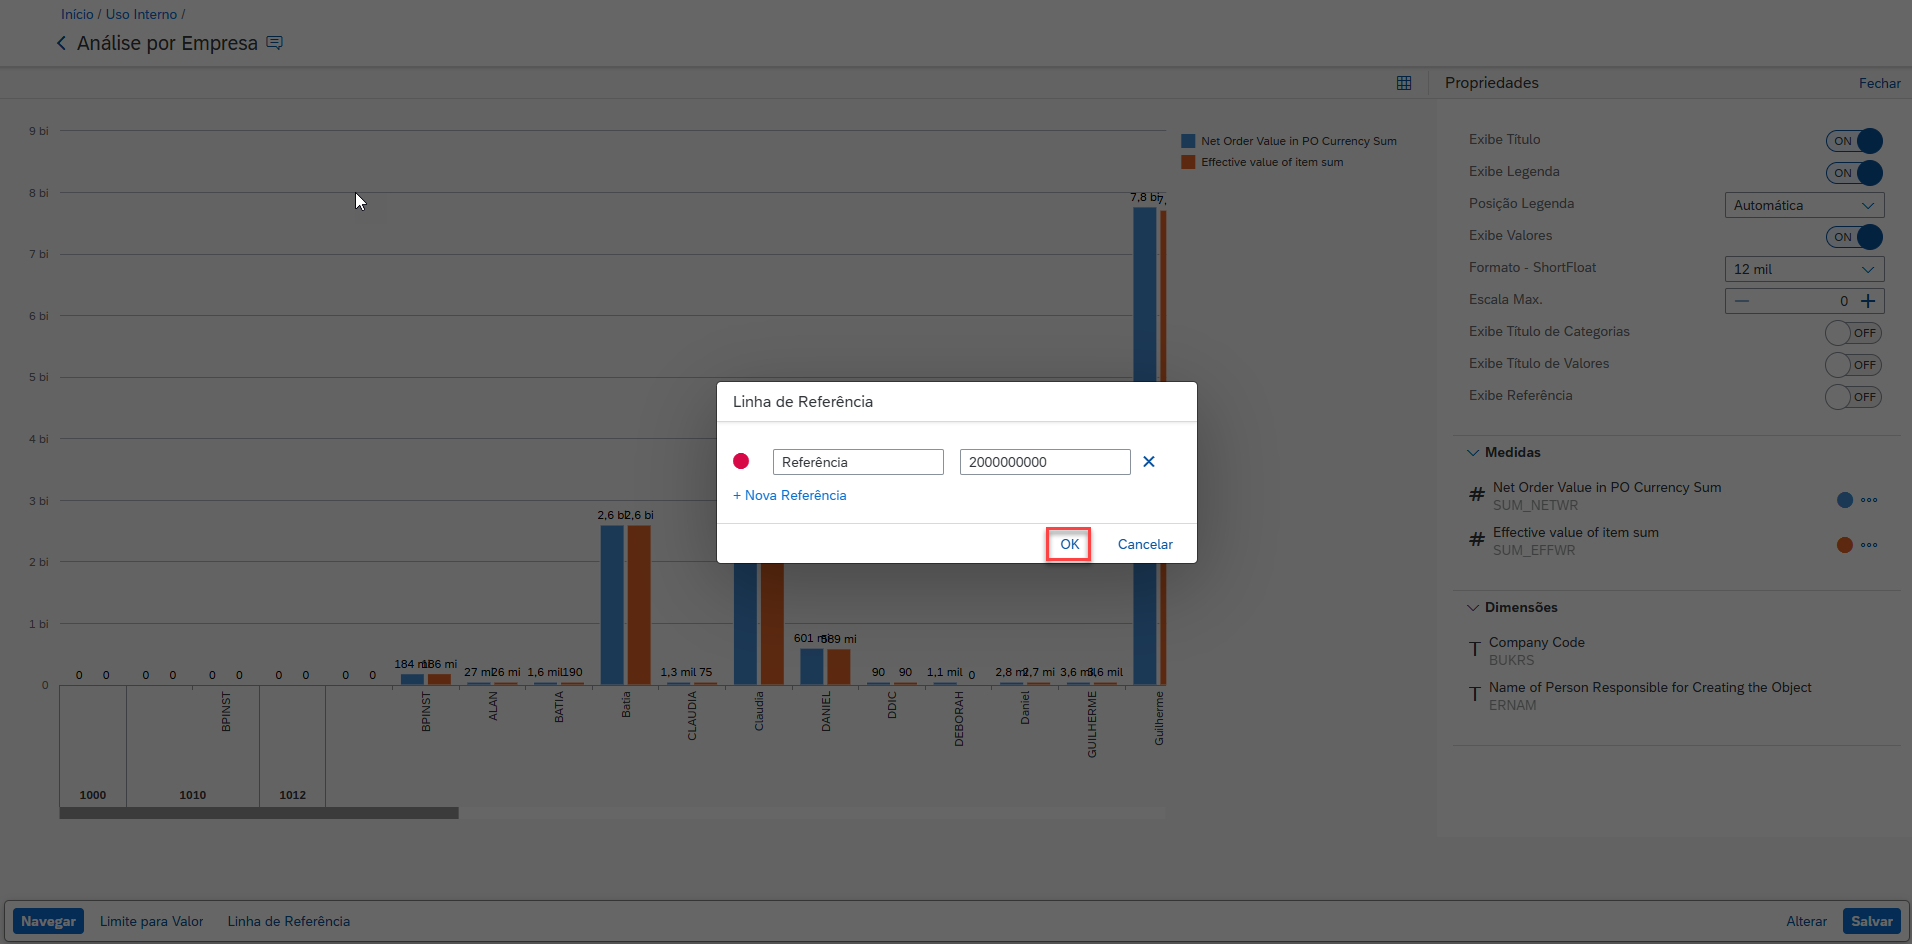Open options menu for Net Order Value measure
The height and width of the screenshot is (944, 1912).
pos(1869,500)
